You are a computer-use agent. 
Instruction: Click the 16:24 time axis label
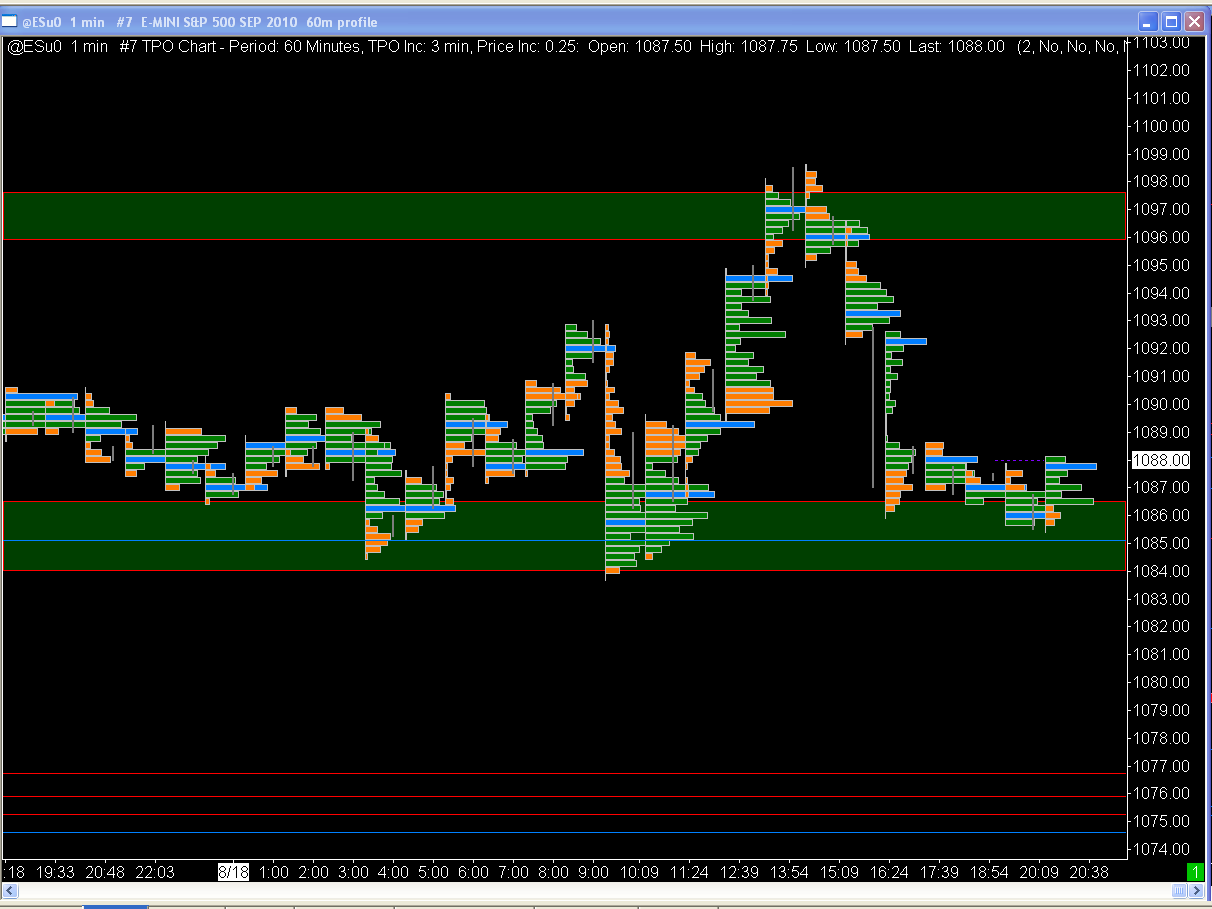click(889, 872)
